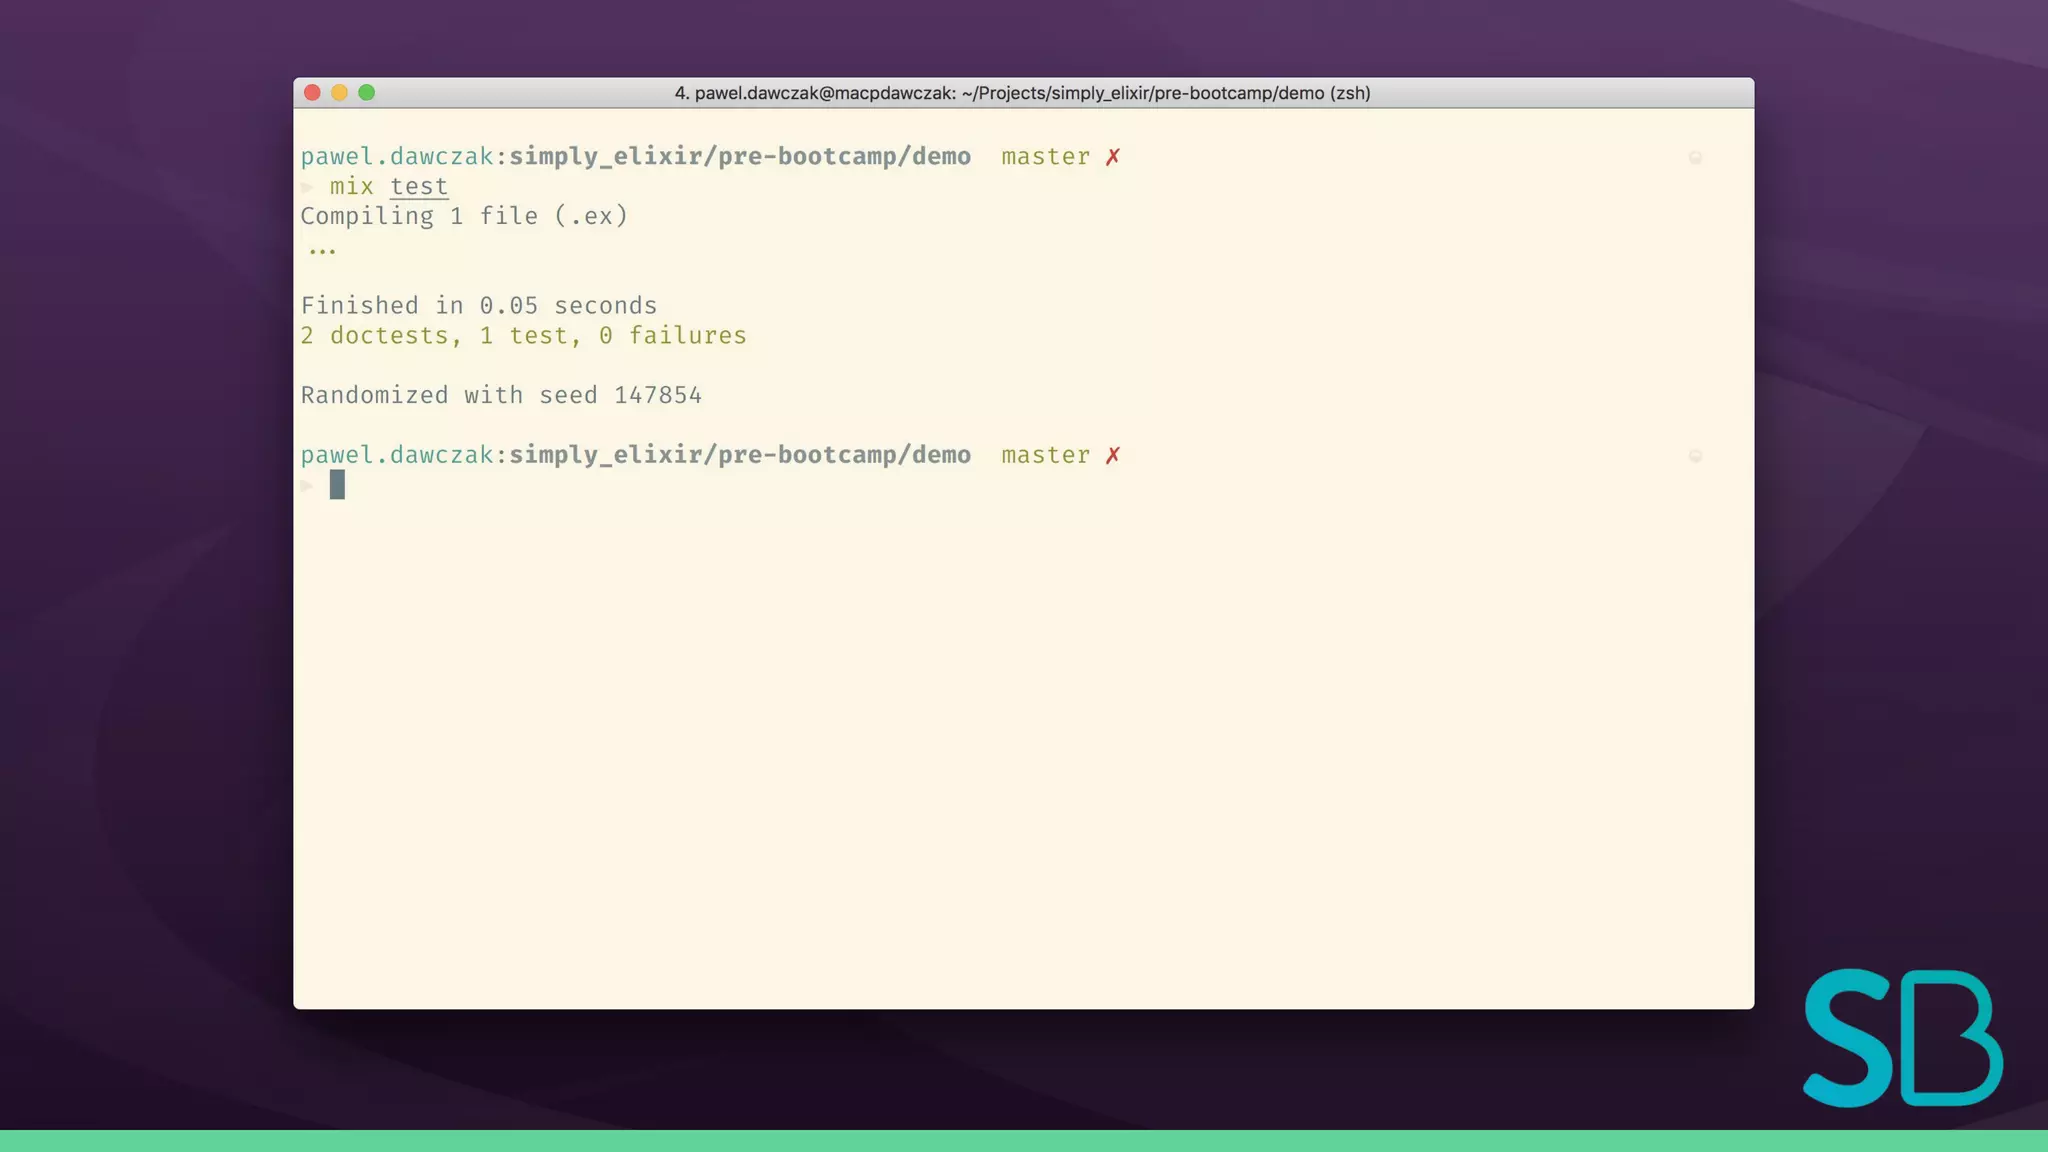Click the terminal block cursor
This screenshot has width=2048, height=1152.
pyautogui.click(x=337, y=485)
